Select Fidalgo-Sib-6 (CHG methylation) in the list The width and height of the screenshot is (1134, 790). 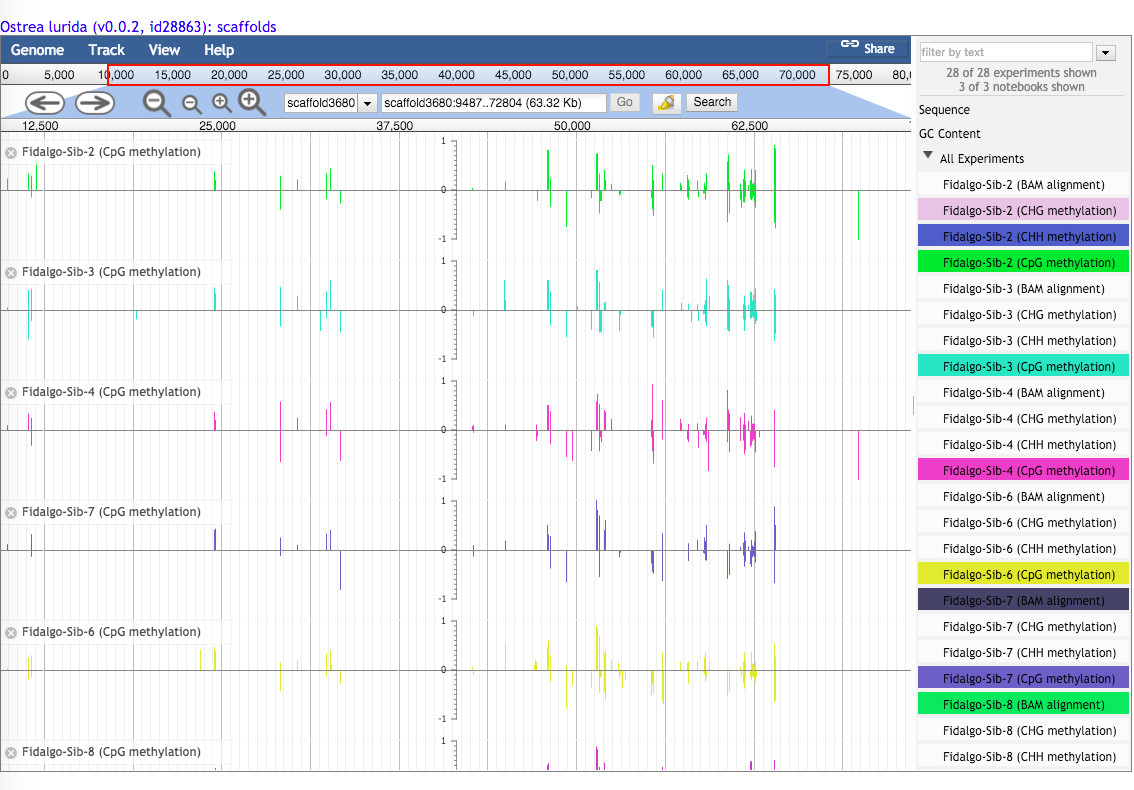(x=1023, y=523)
